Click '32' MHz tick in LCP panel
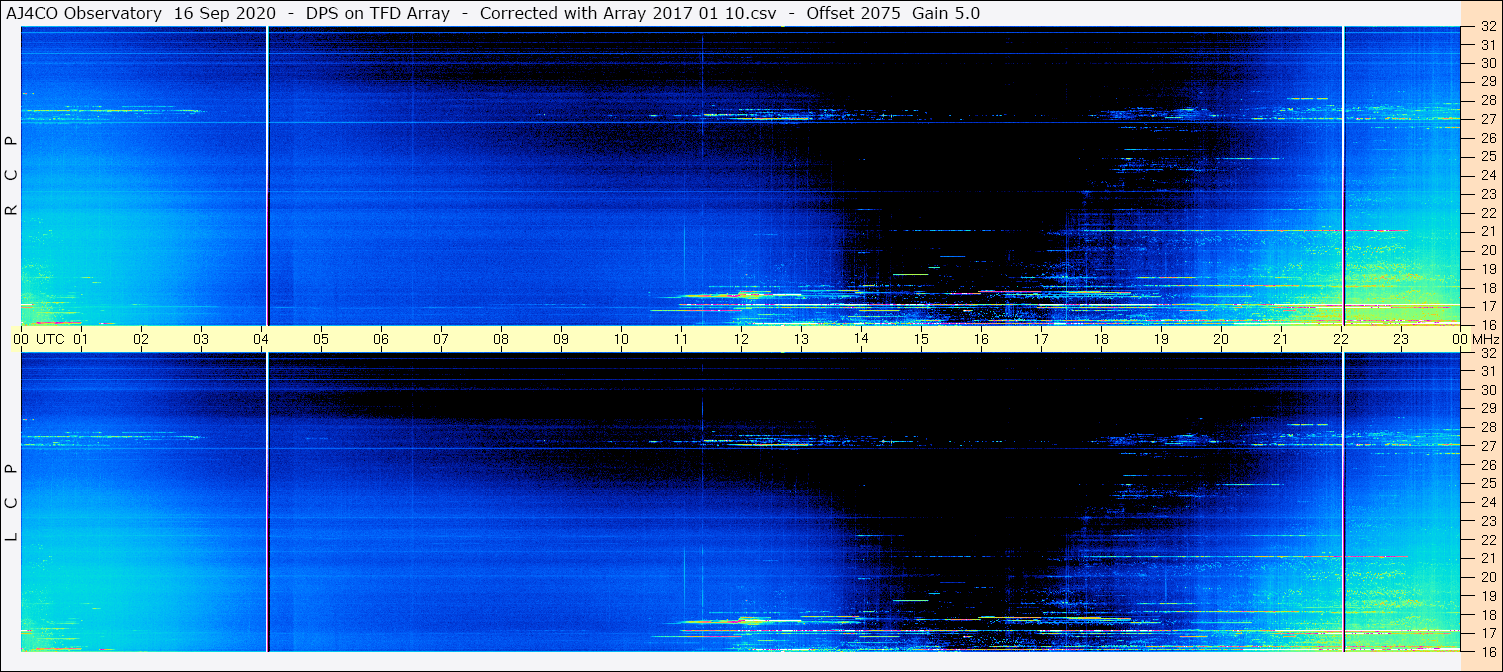The height and width of the screenshot is (672, 1503). tap(1488, 353)
